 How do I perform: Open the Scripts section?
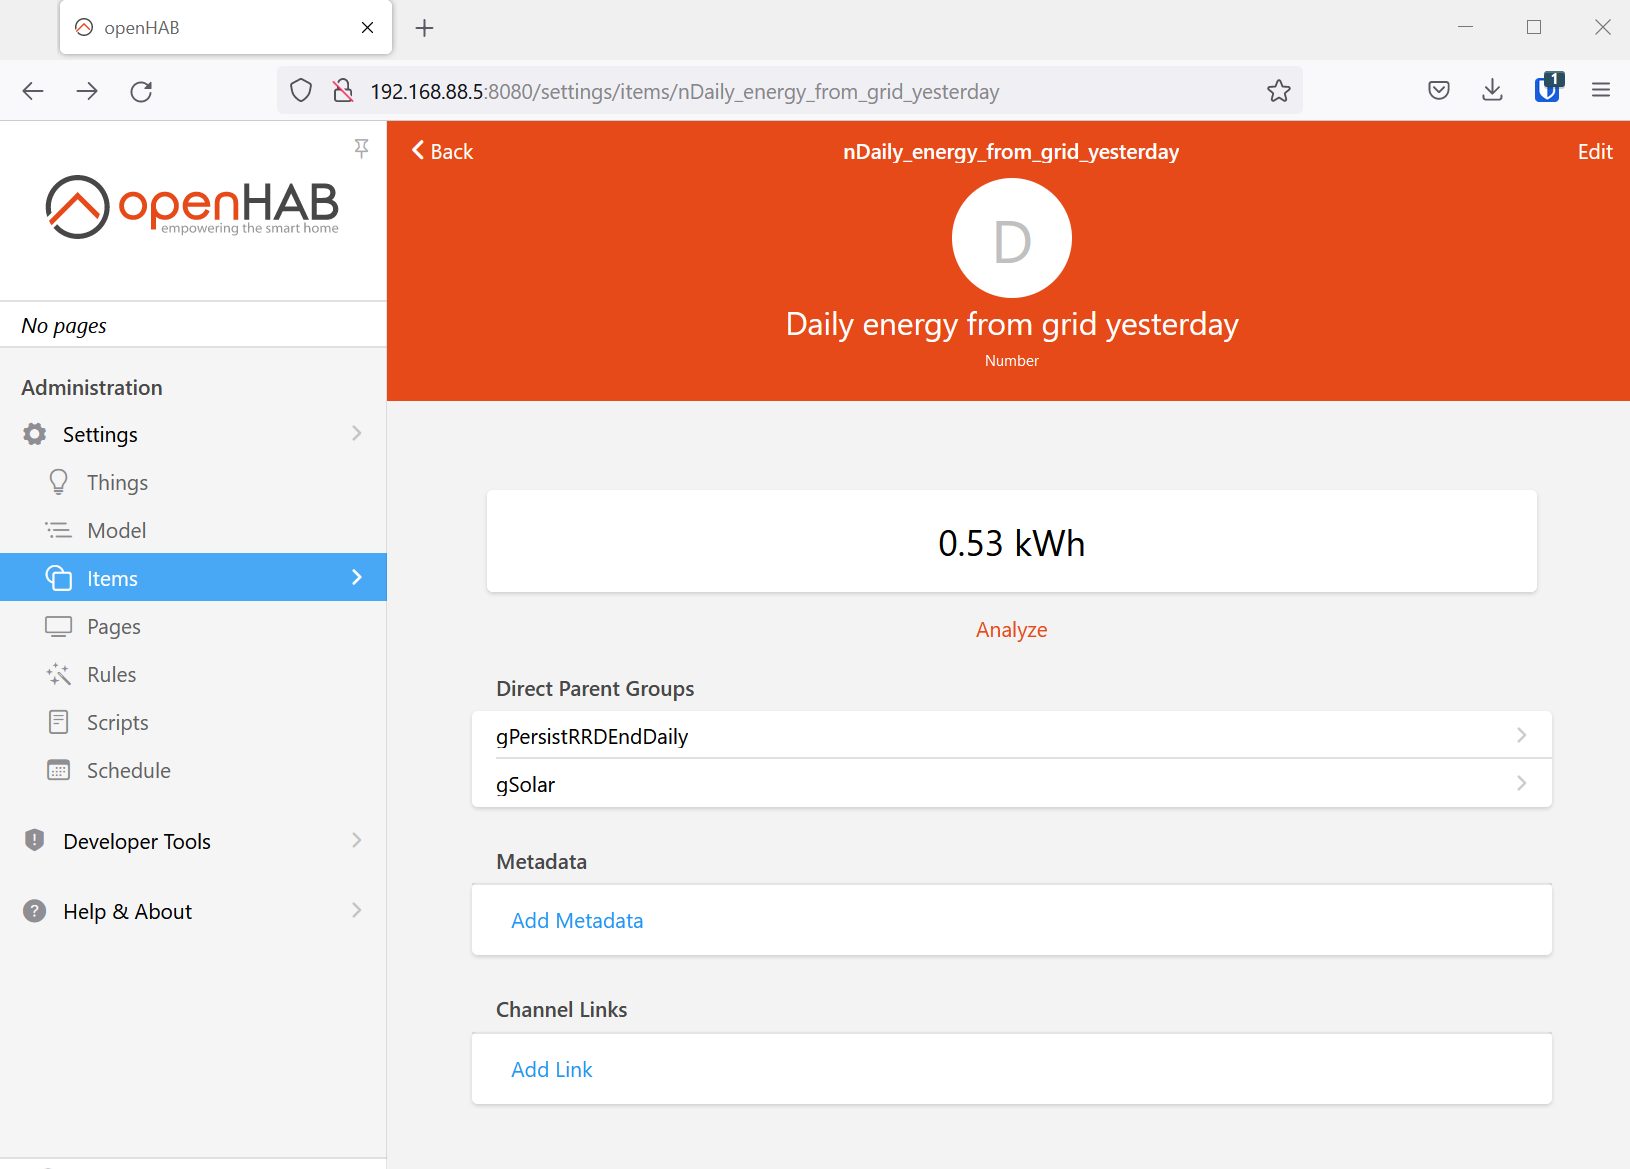[x=116, y=721]
